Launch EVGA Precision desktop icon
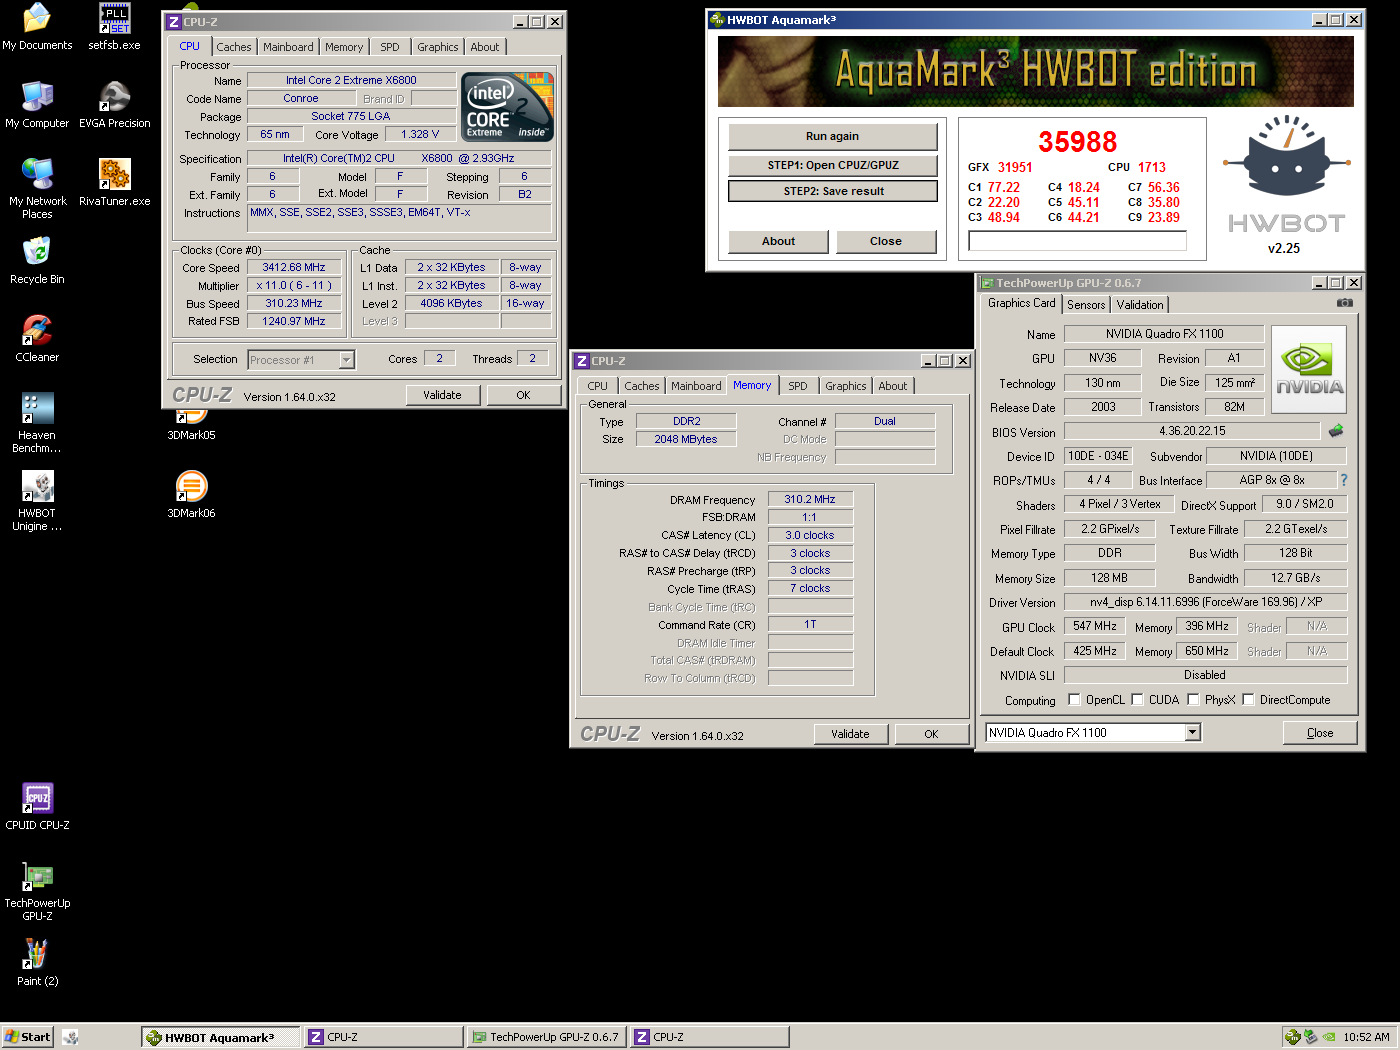 point(114,105)
